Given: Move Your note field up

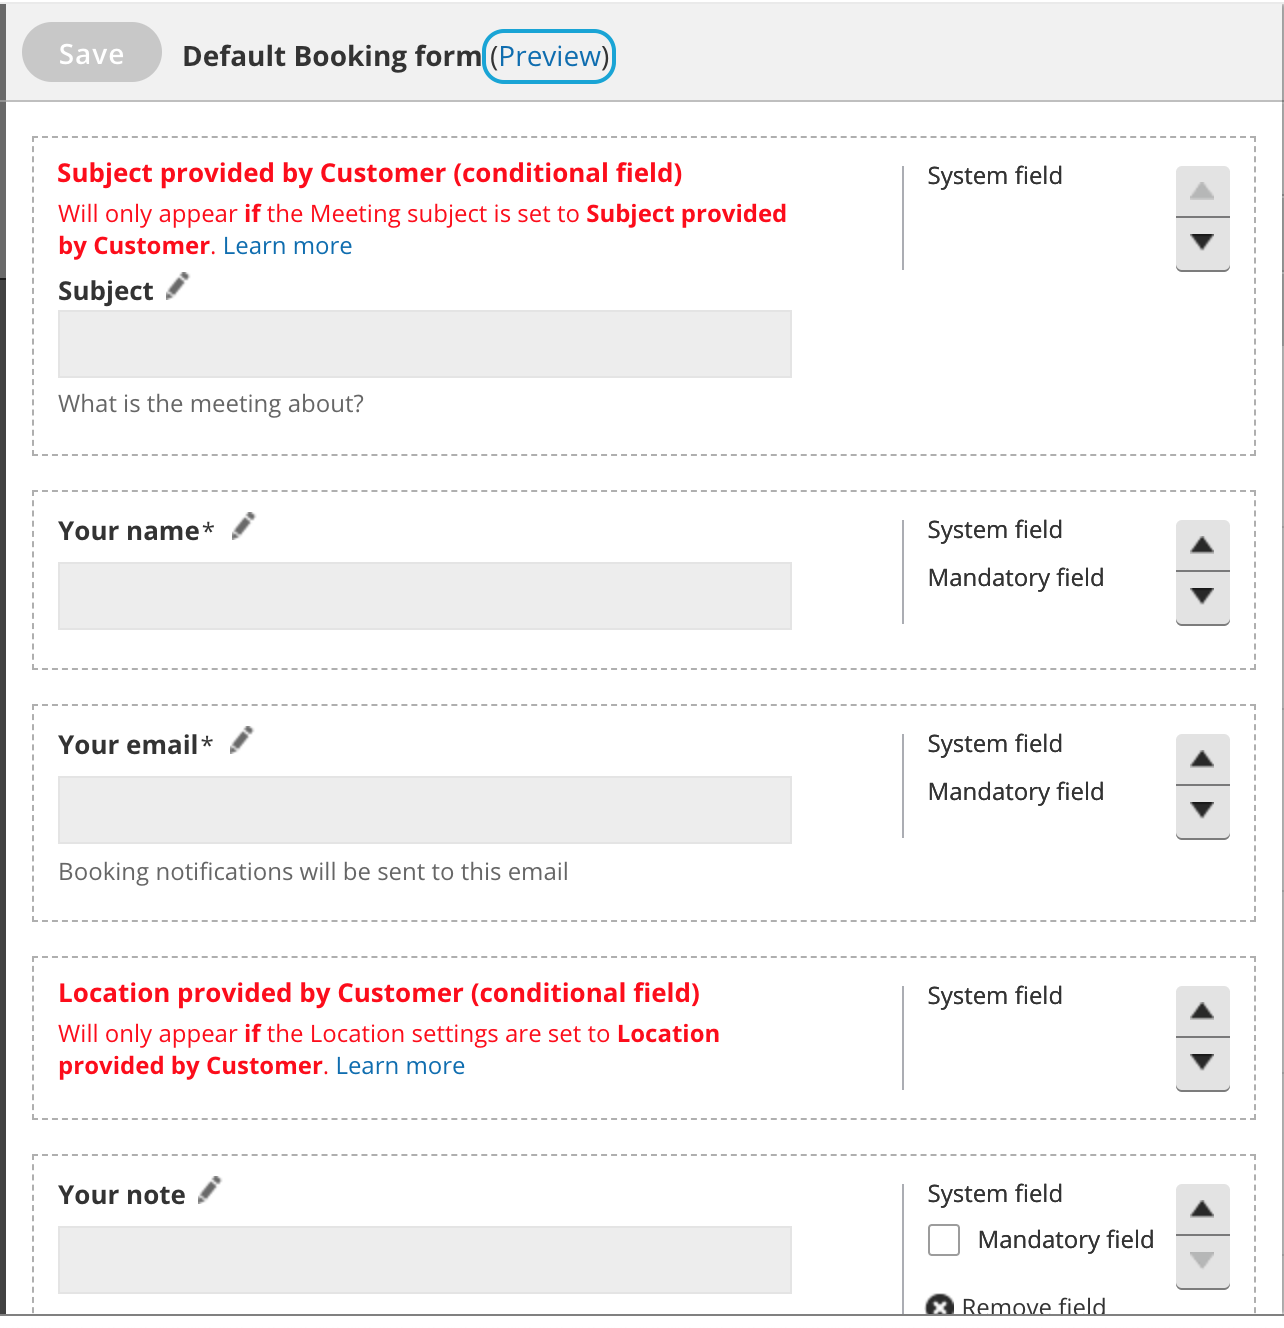Looking at the screenshot, I should click(x=1202, y=1210).
